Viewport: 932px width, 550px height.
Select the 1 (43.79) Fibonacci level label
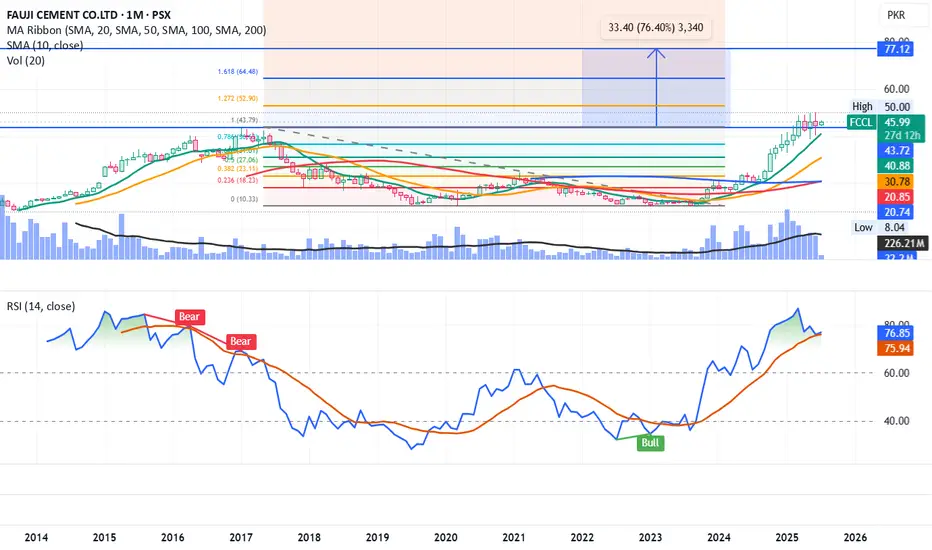(244, 121)
